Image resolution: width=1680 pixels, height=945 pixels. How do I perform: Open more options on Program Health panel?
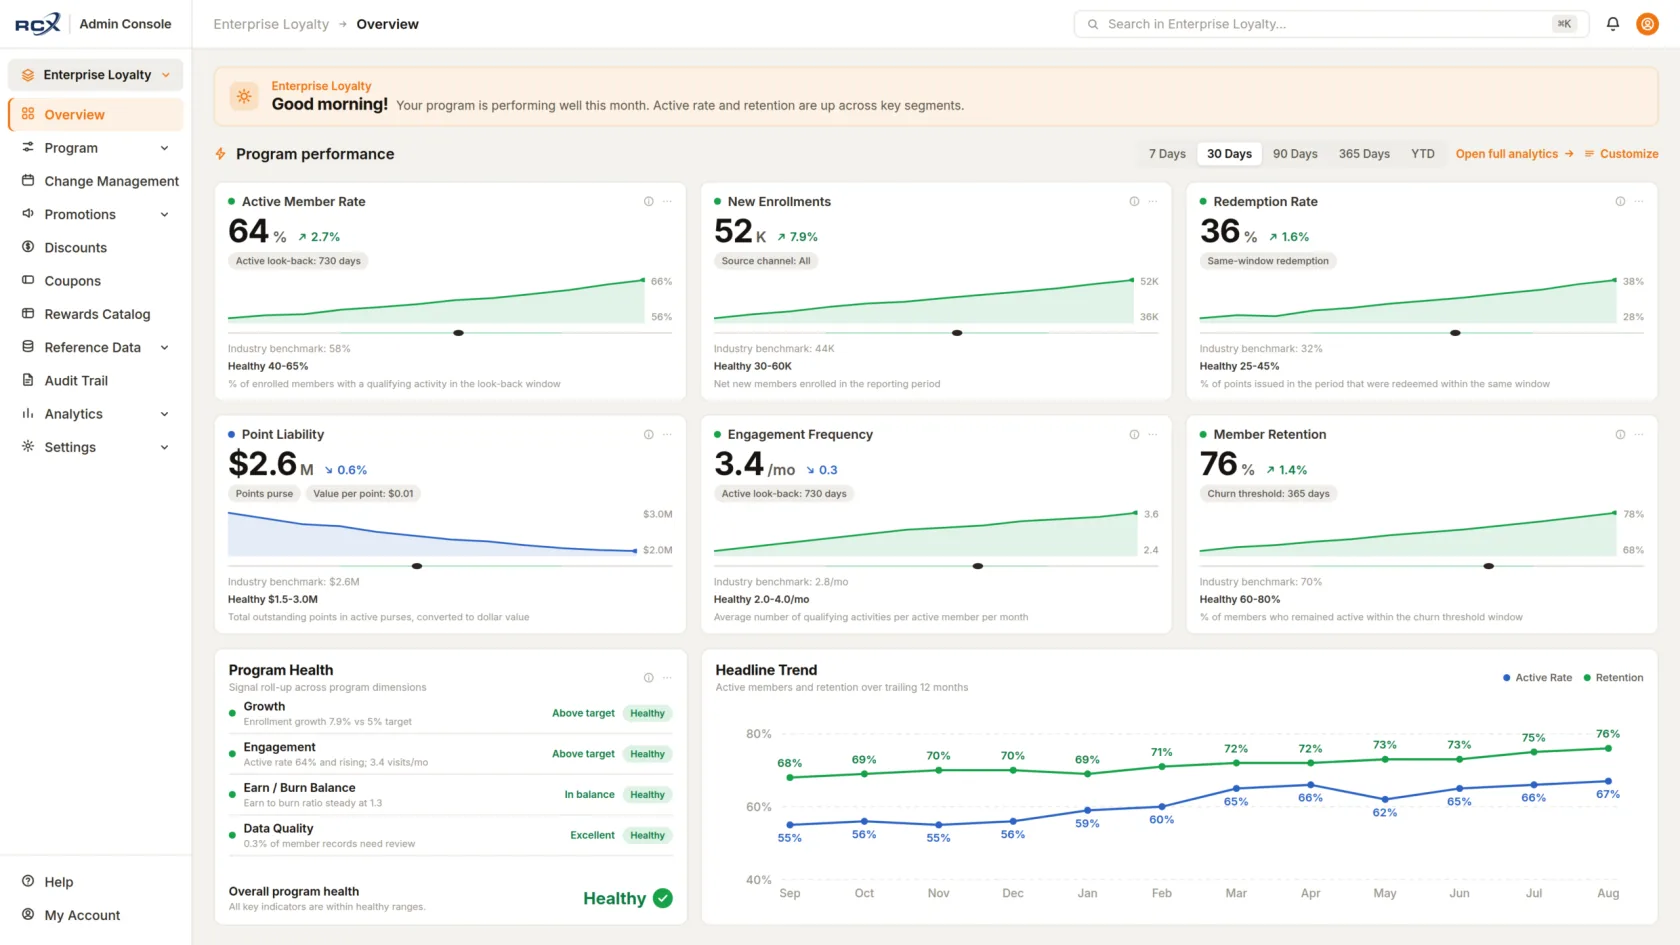667,678
